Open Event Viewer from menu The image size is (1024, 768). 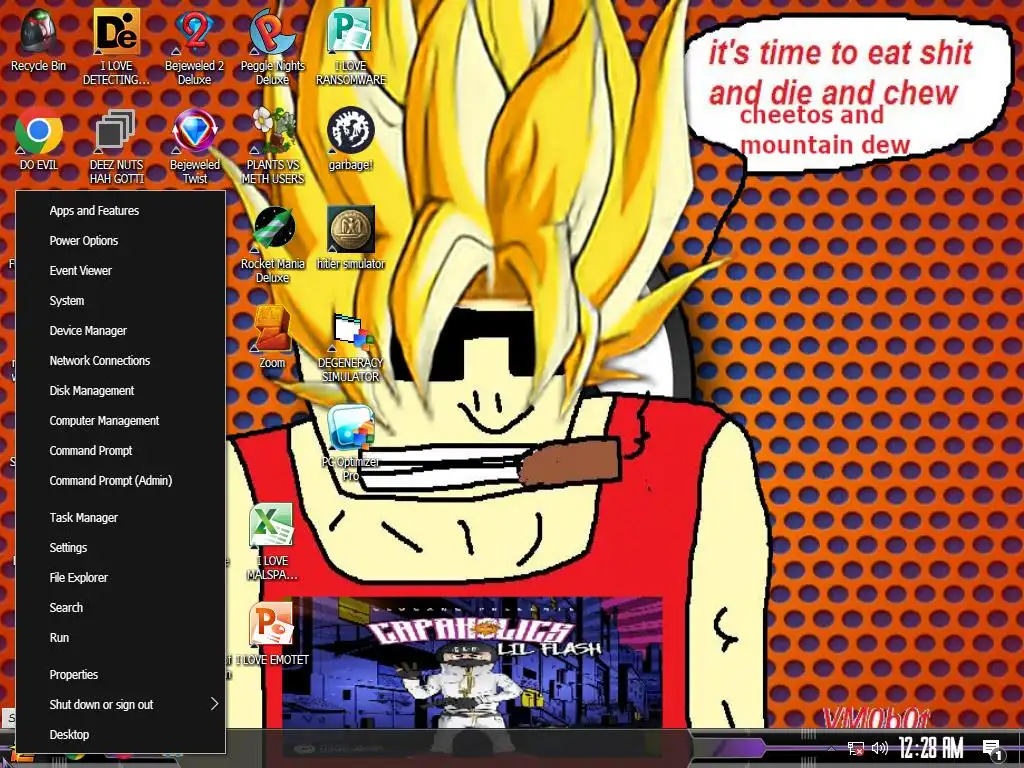[121, 270]
